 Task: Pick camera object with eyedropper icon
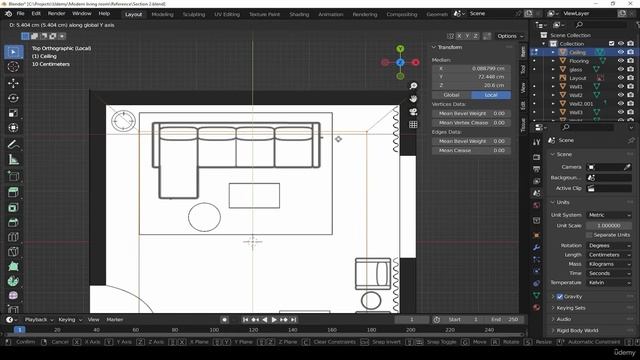(627, 167)
